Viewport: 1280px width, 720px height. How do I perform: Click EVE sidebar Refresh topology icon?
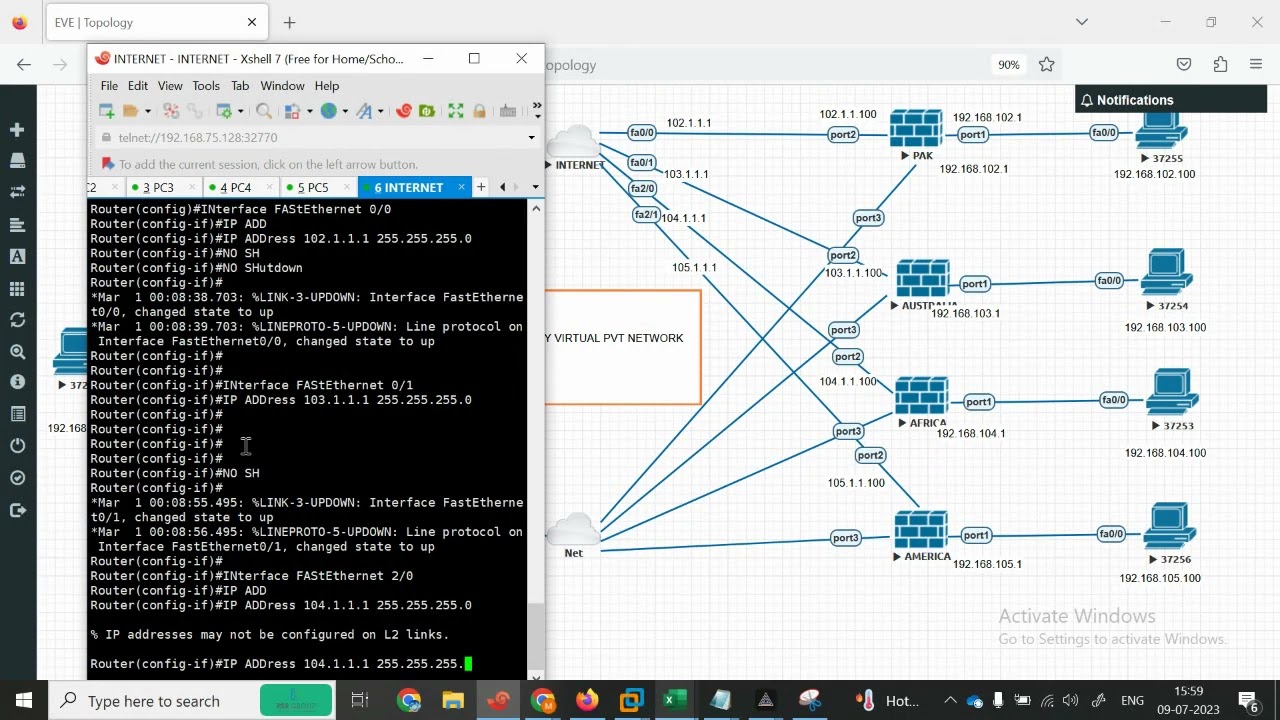tap(17, 320)
